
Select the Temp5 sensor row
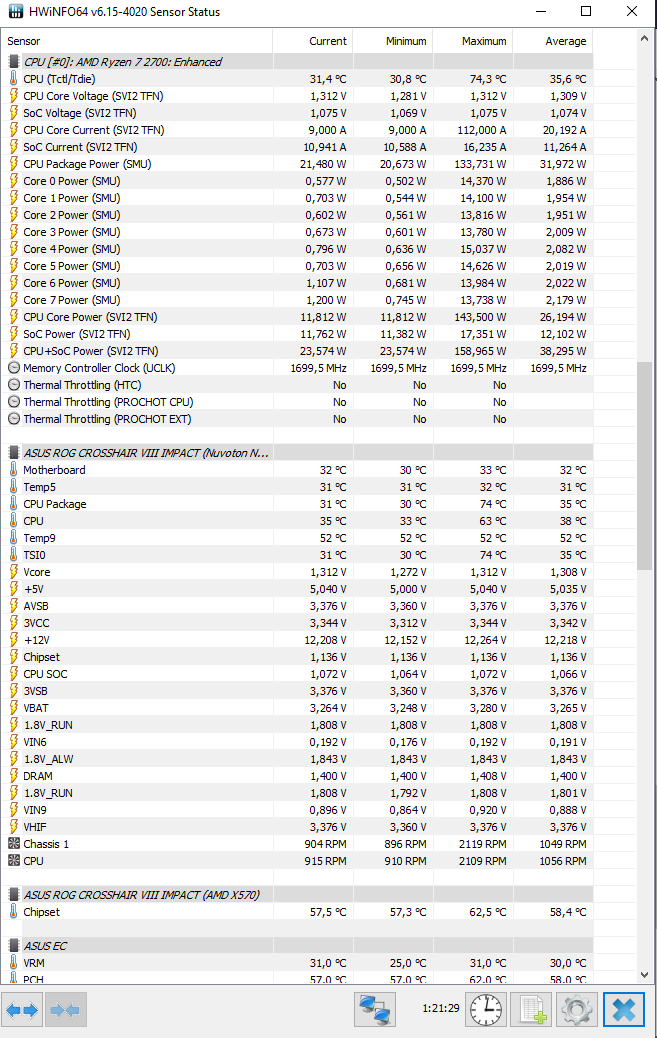click(x=297, y=487)
